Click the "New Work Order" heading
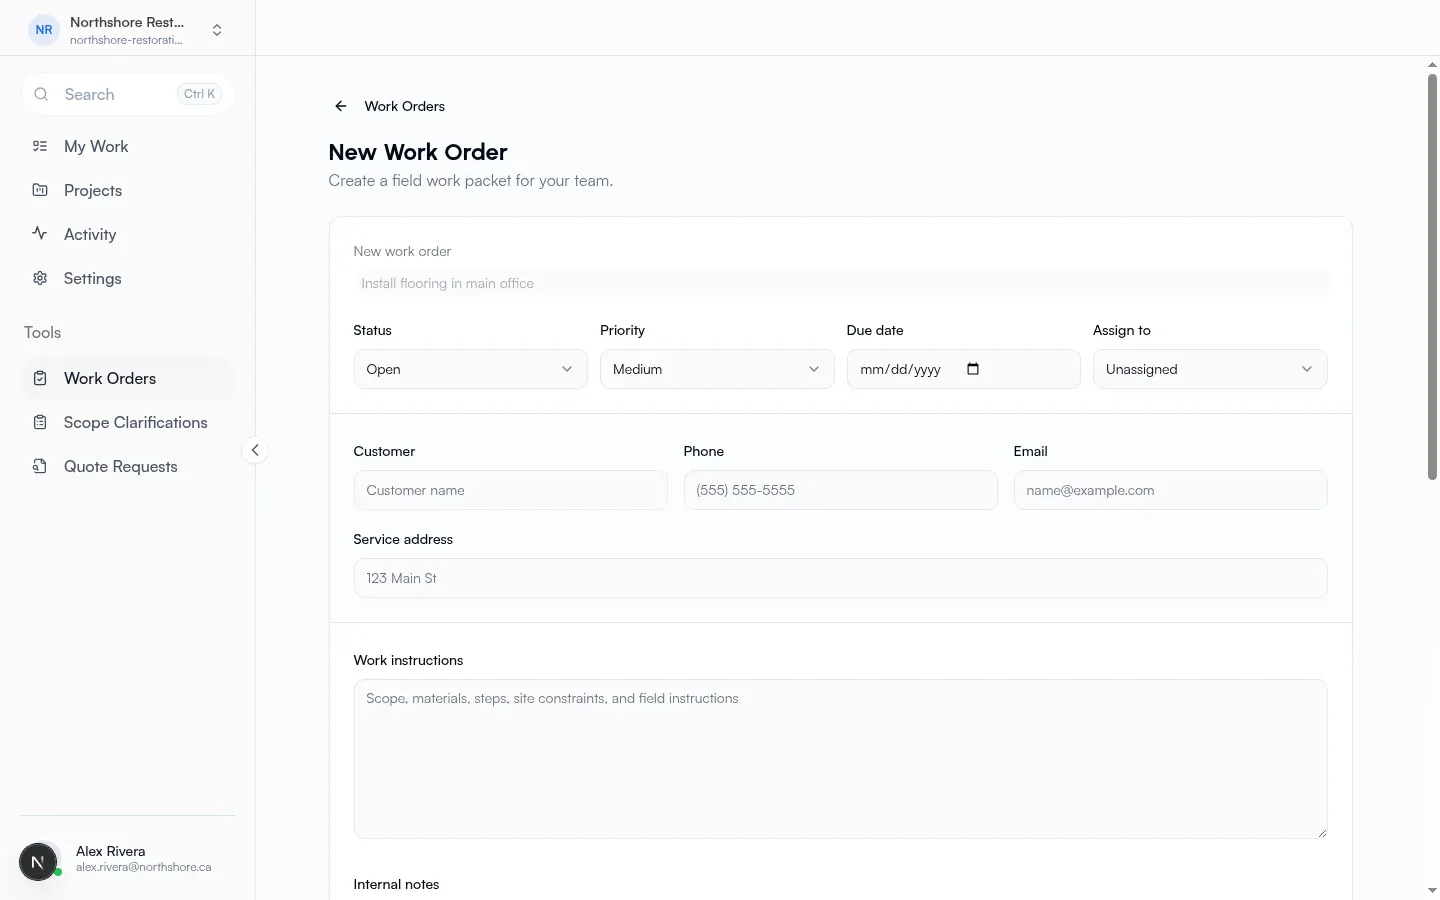 coord(418,152)
